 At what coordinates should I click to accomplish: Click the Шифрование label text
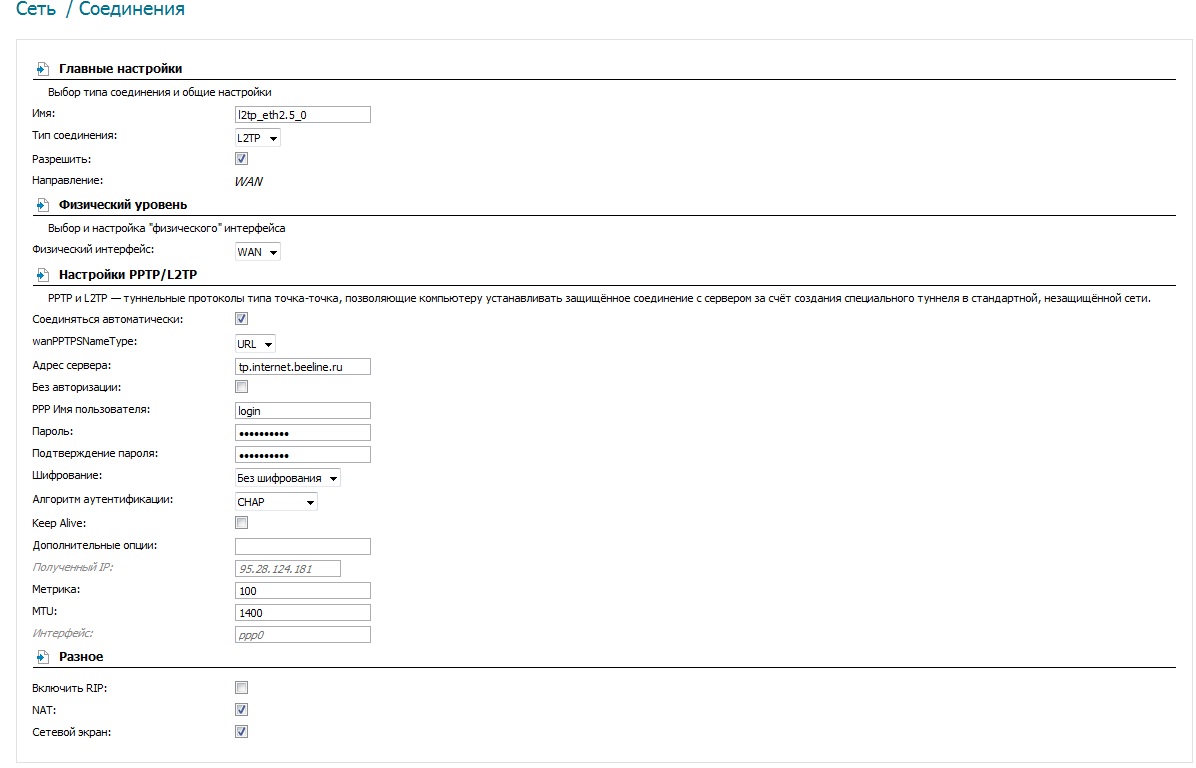67,476
